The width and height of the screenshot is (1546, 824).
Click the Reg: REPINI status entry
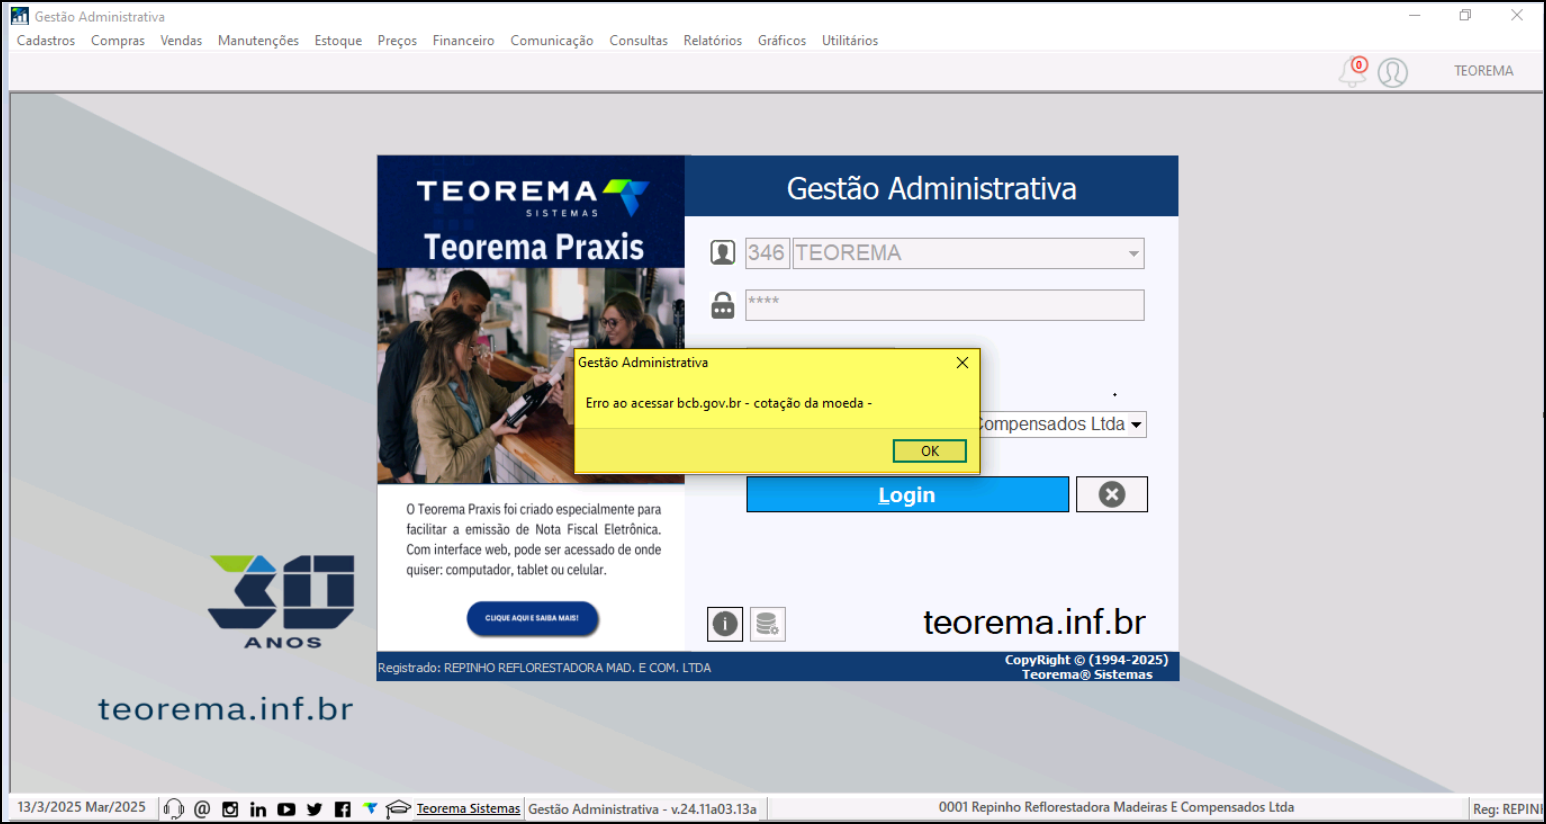pyautogui.click(x=1507, y=809)
